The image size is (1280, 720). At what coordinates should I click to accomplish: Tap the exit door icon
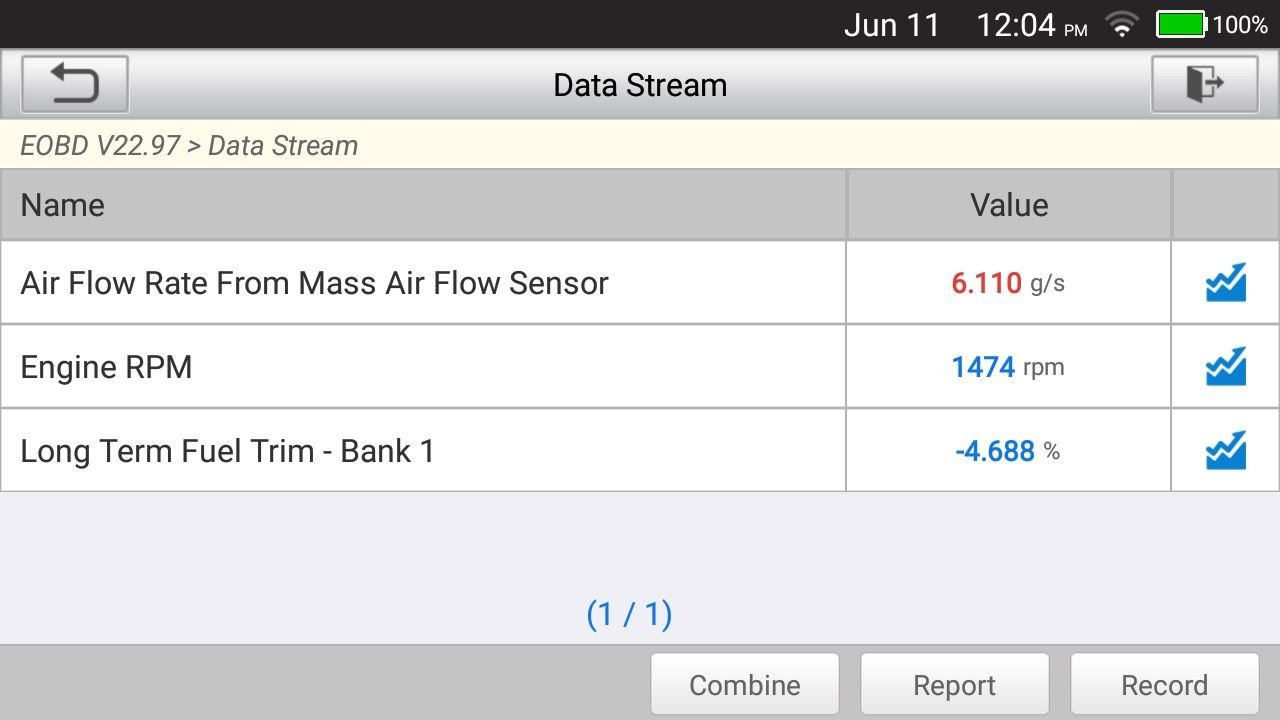1204,84
